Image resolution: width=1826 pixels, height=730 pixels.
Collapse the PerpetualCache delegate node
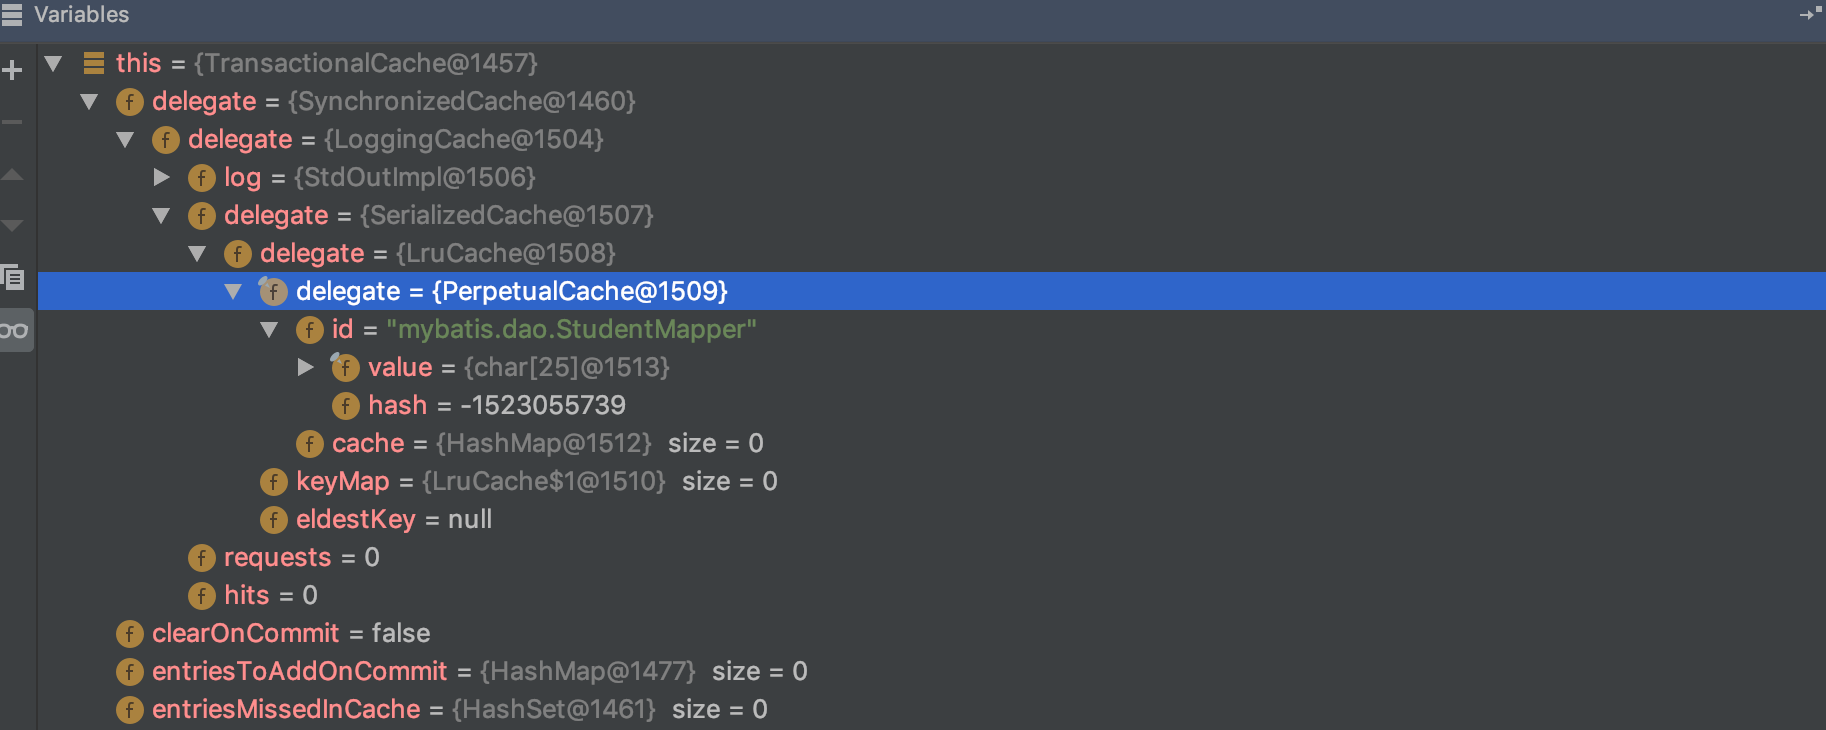click(234, 292)
